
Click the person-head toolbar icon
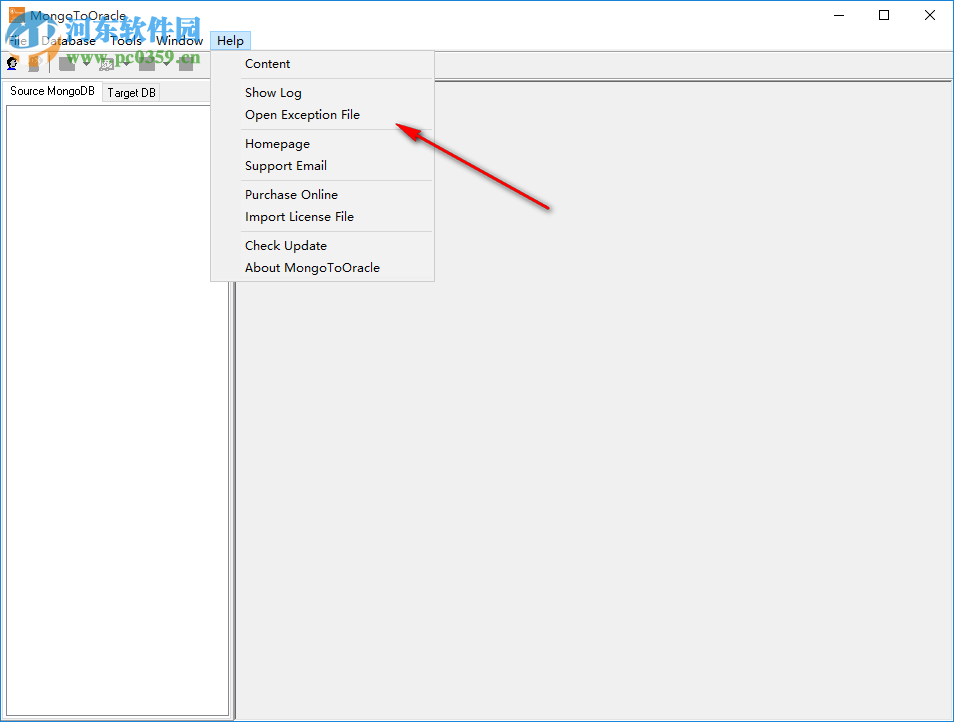pos(12,63)
